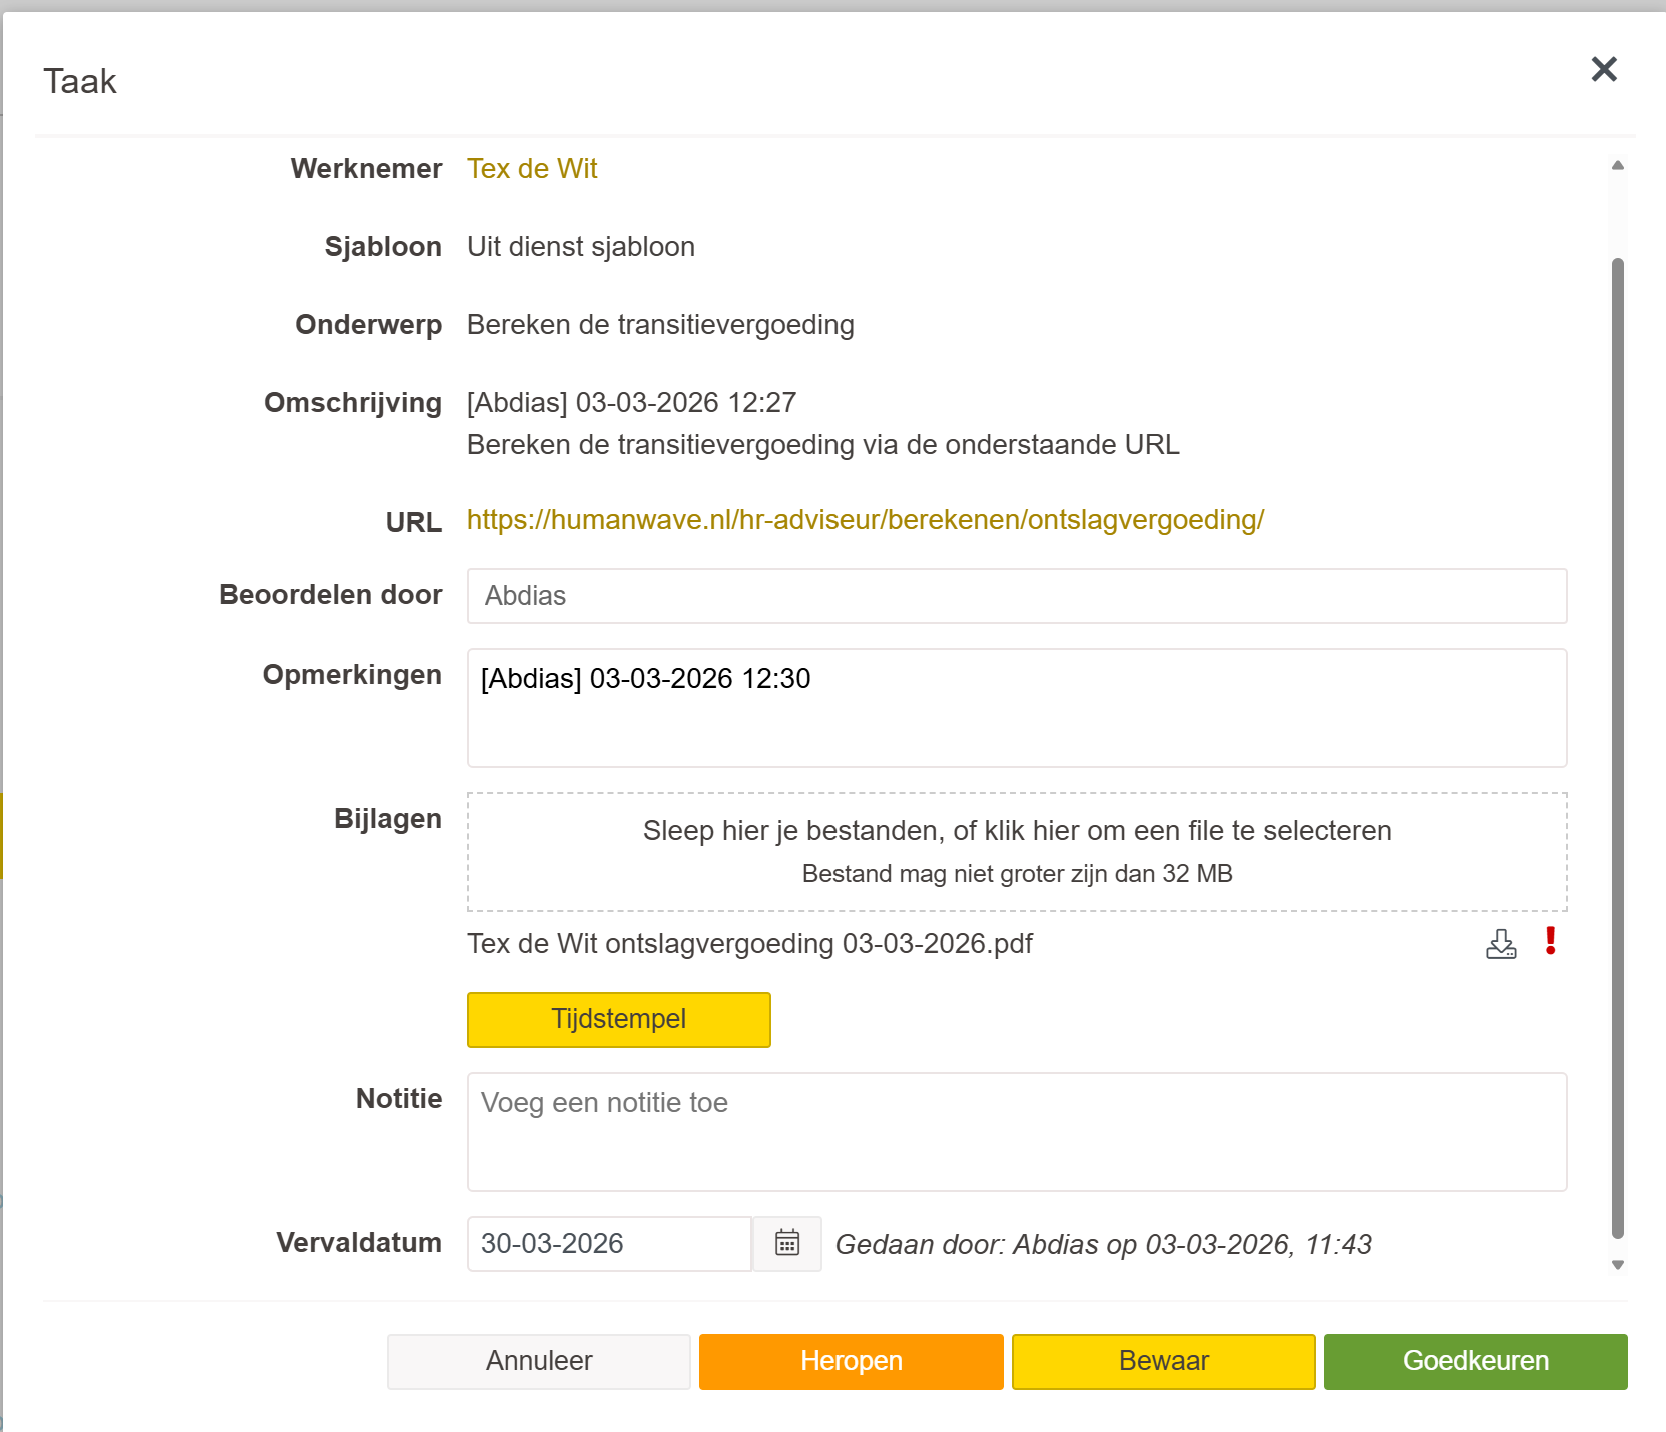Click the Bijlagen file drop zone
This screenshot has width=1666, height=1432.
tap(1016, 851)
